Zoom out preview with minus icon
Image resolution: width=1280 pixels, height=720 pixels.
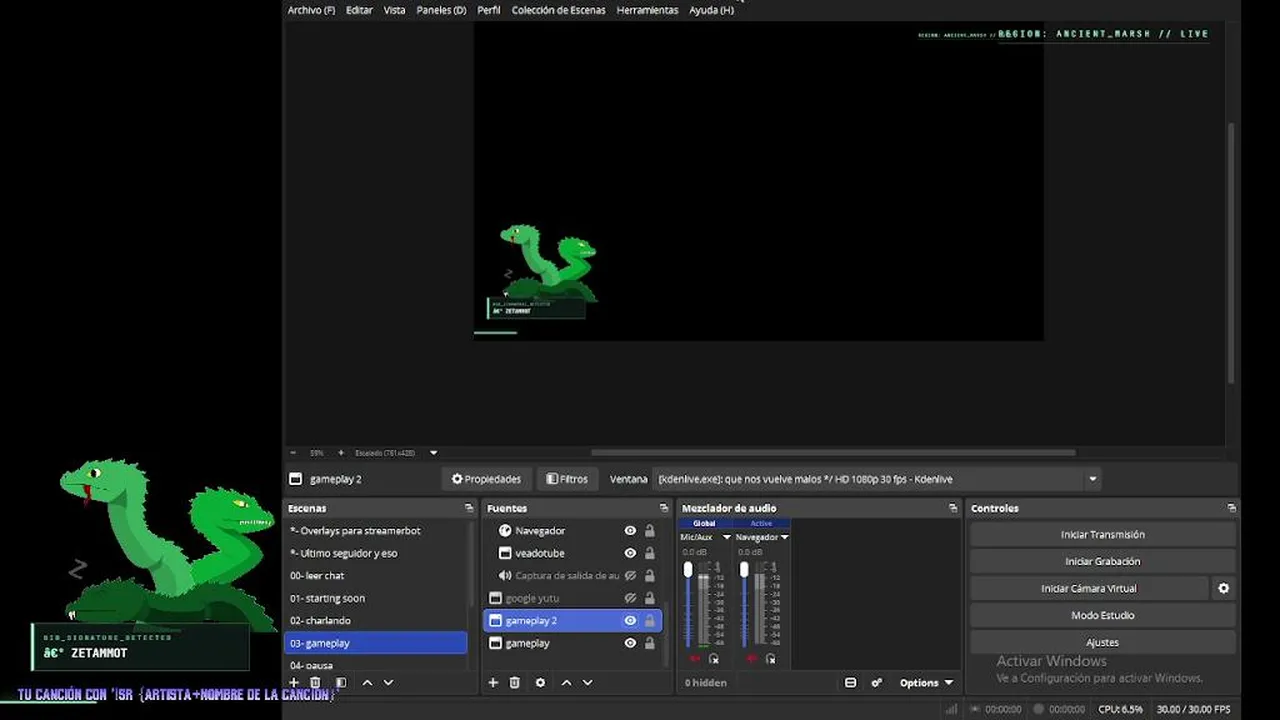293,452
